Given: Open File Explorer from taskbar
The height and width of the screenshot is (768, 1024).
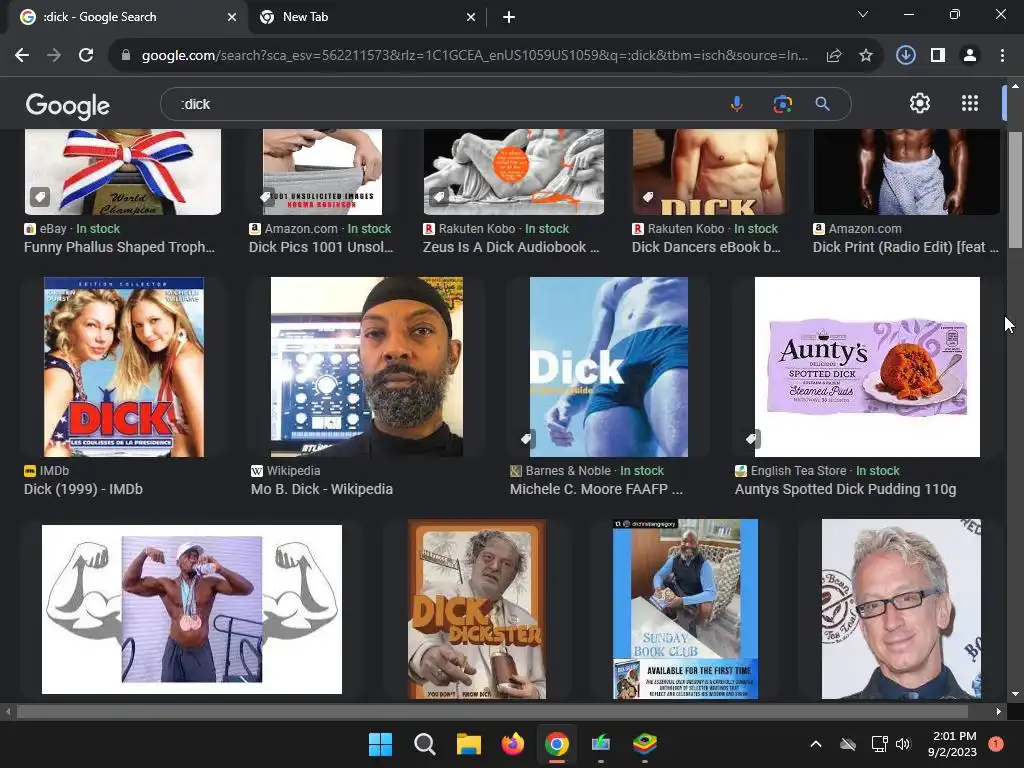Looking at the screenshot, I should 468,744.
